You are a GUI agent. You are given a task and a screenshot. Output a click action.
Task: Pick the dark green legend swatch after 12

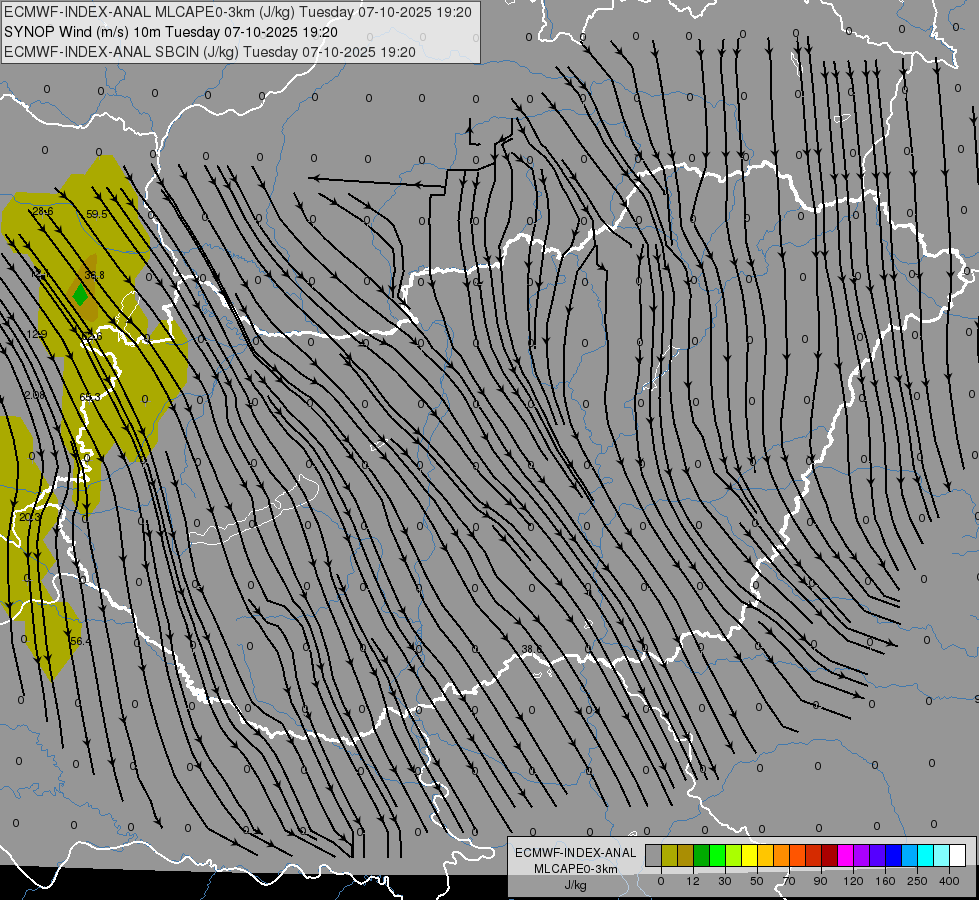pyautogui.click(x=702, y=855)
